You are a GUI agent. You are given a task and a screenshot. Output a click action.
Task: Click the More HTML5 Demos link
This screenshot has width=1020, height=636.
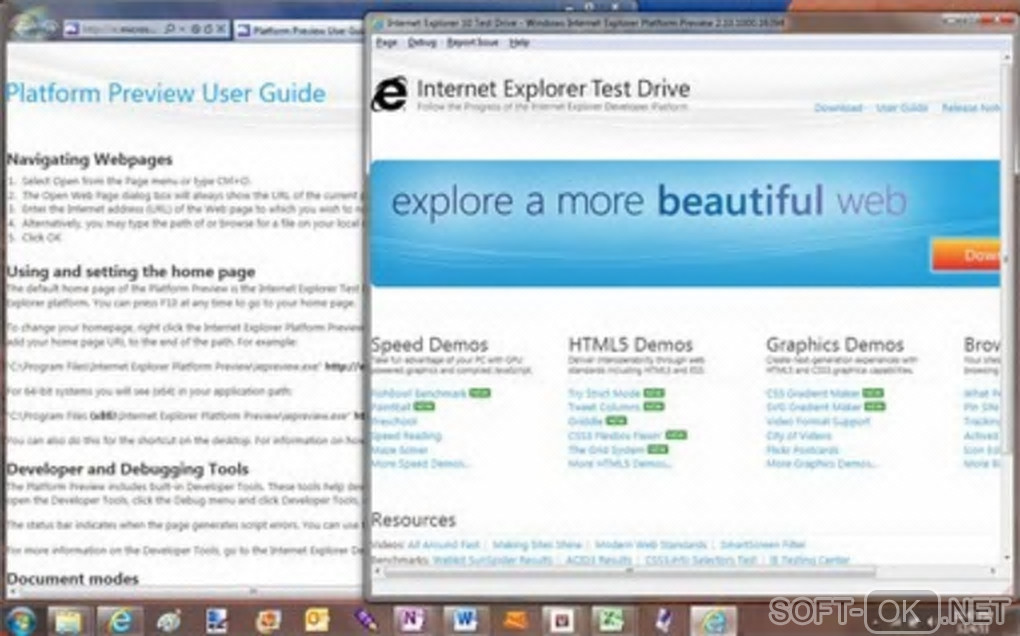(619, 464)
